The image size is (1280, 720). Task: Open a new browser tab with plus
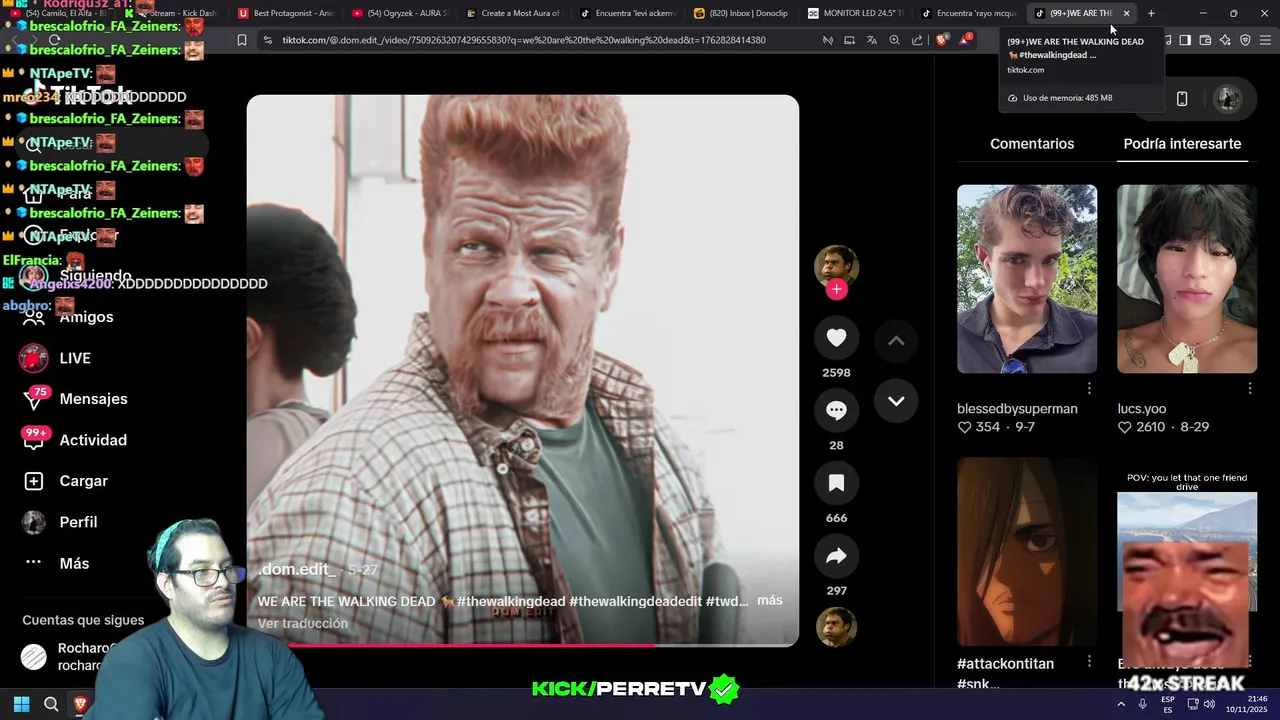(1151, 13)
